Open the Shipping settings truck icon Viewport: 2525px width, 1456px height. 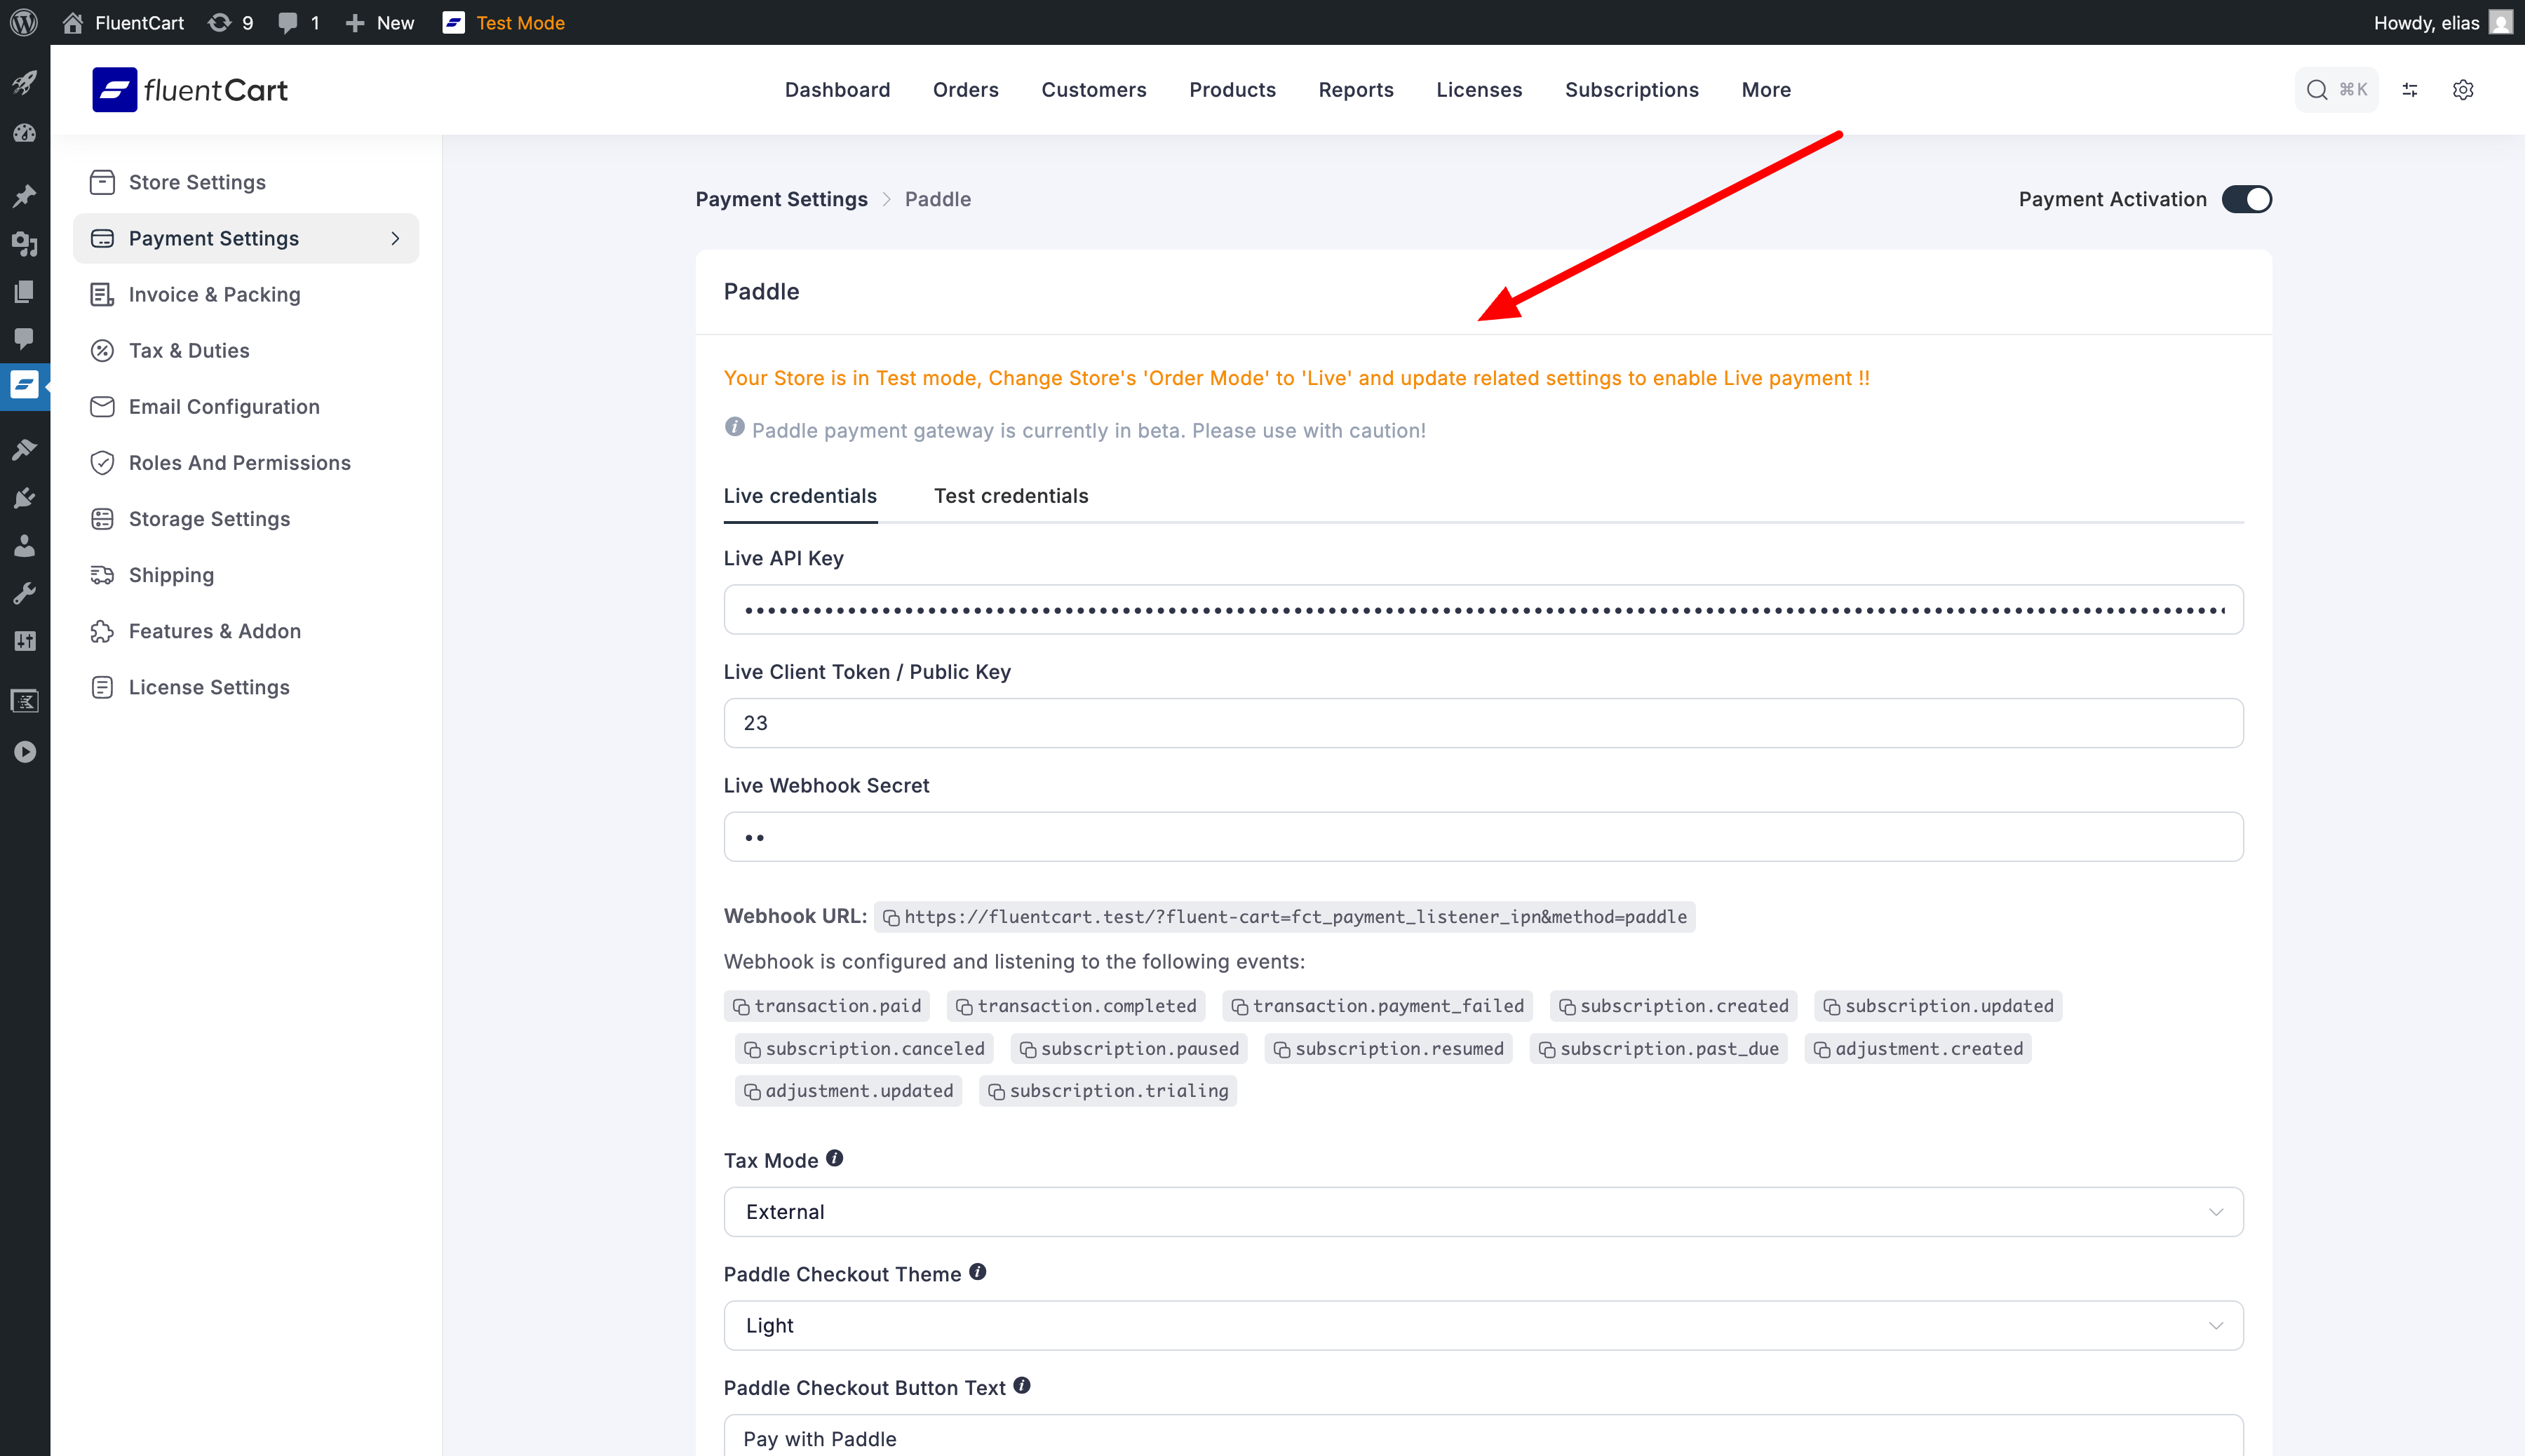click(102, 575)
